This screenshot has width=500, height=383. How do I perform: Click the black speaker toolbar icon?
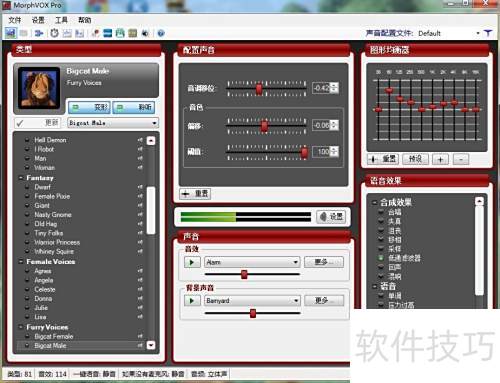point(145,33)
